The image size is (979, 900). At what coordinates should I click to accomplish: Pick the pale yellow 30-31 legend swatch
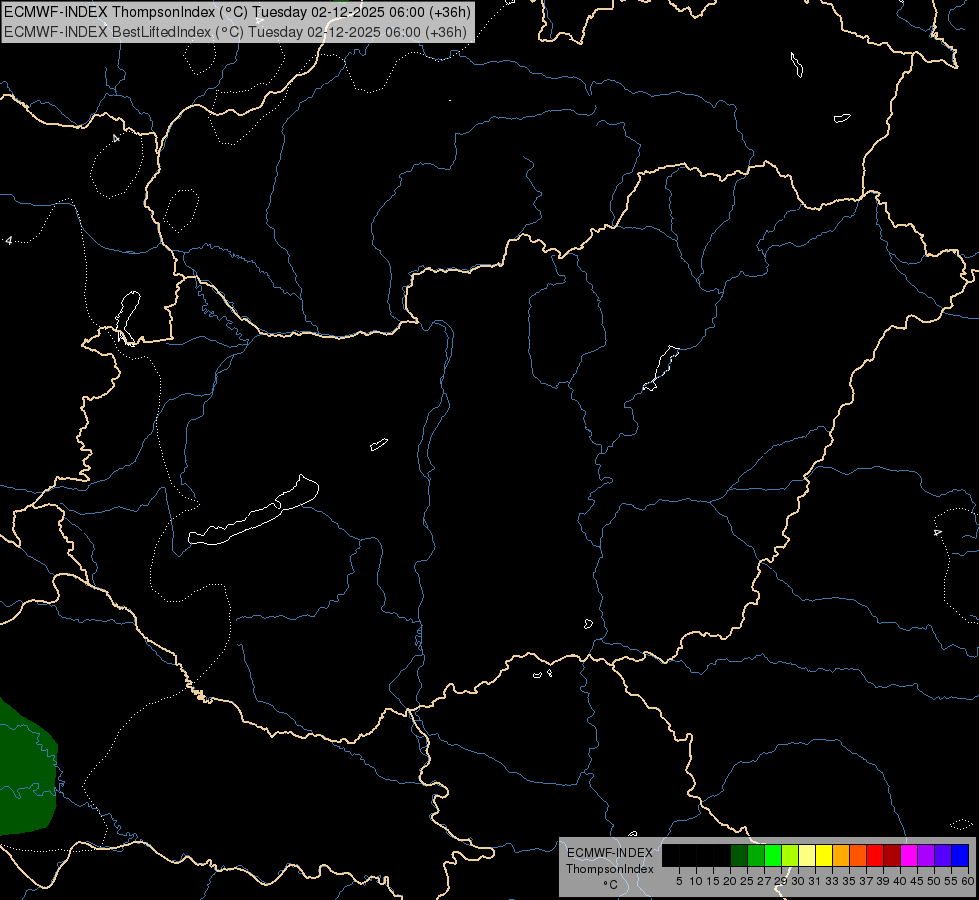(807, 855)
